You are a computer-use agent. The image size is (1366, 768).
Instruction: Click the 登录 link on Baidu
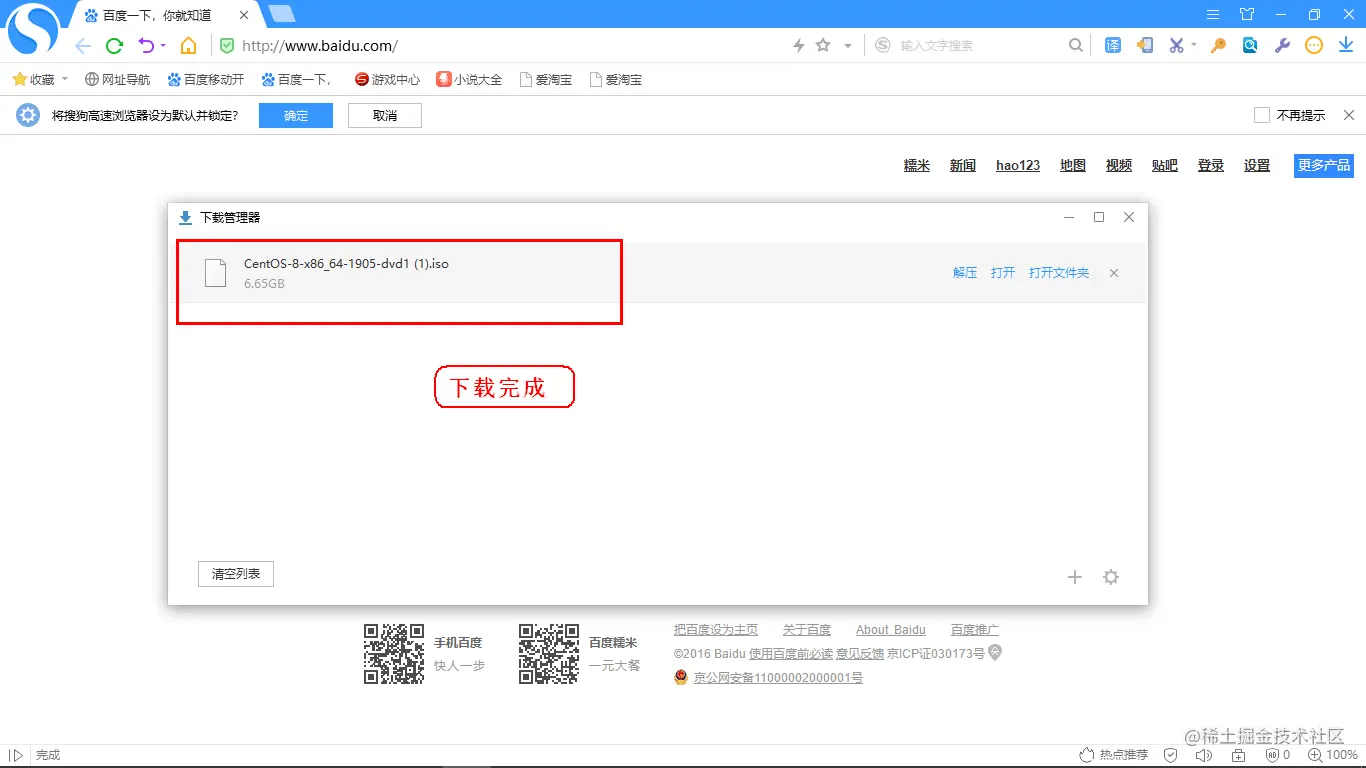[1211, 166]
